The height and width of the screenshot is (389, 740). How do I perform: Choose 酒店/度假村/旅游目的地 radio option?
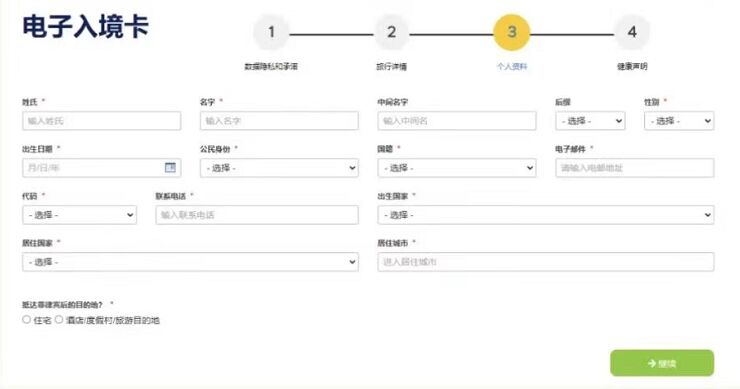pyautogui.click(x=59, y=320)
